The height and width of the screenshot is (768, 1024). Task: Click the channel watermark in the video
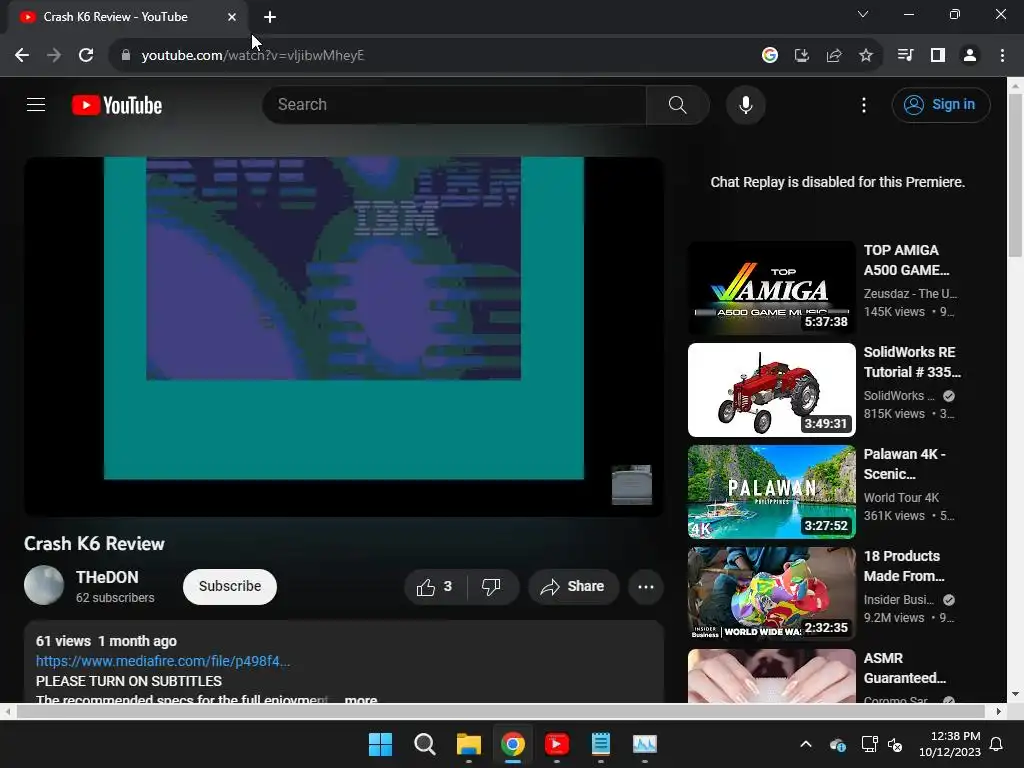point(632,485)
